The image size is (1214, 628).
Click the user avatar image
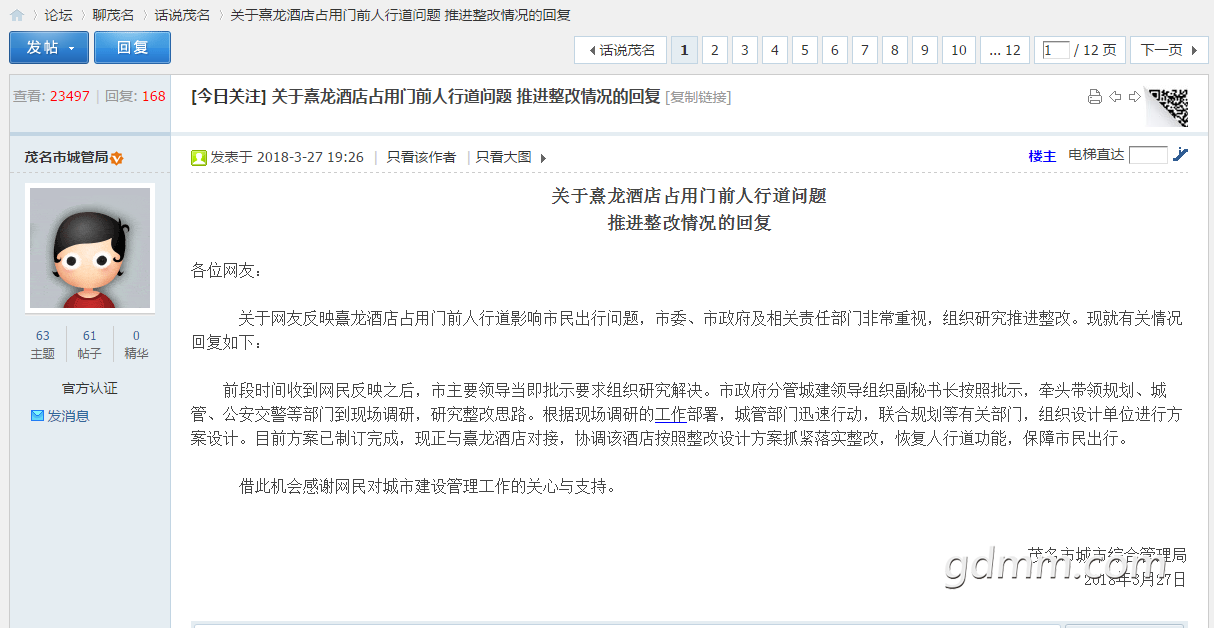pyautogui.click(x=90, y=248)
